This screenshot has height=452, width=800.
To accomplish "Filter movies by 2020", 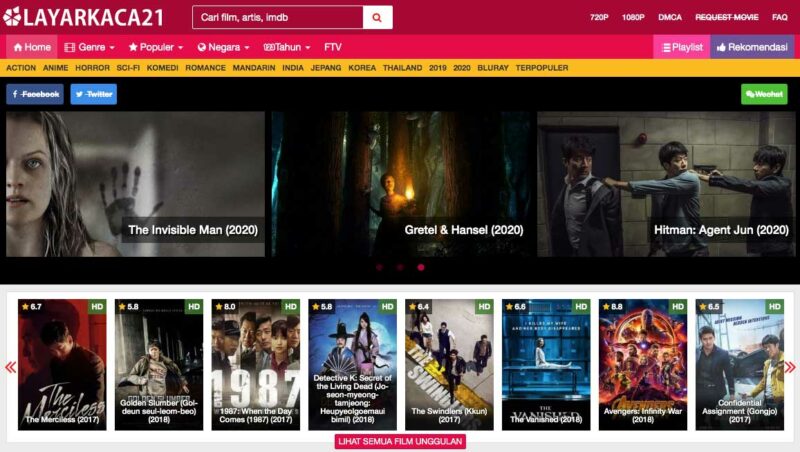I will click(x=462, y=68).
